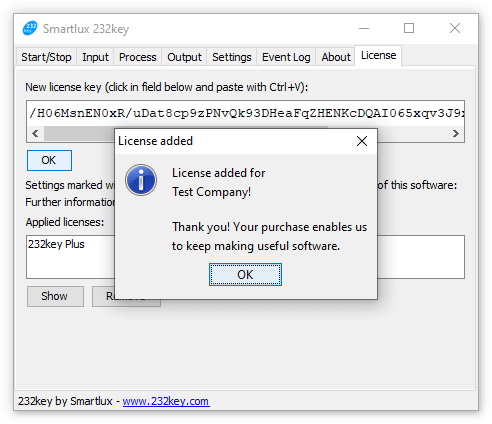Click OK below the license key field
The width and height of the screenshot is (492, 424).
49,160
